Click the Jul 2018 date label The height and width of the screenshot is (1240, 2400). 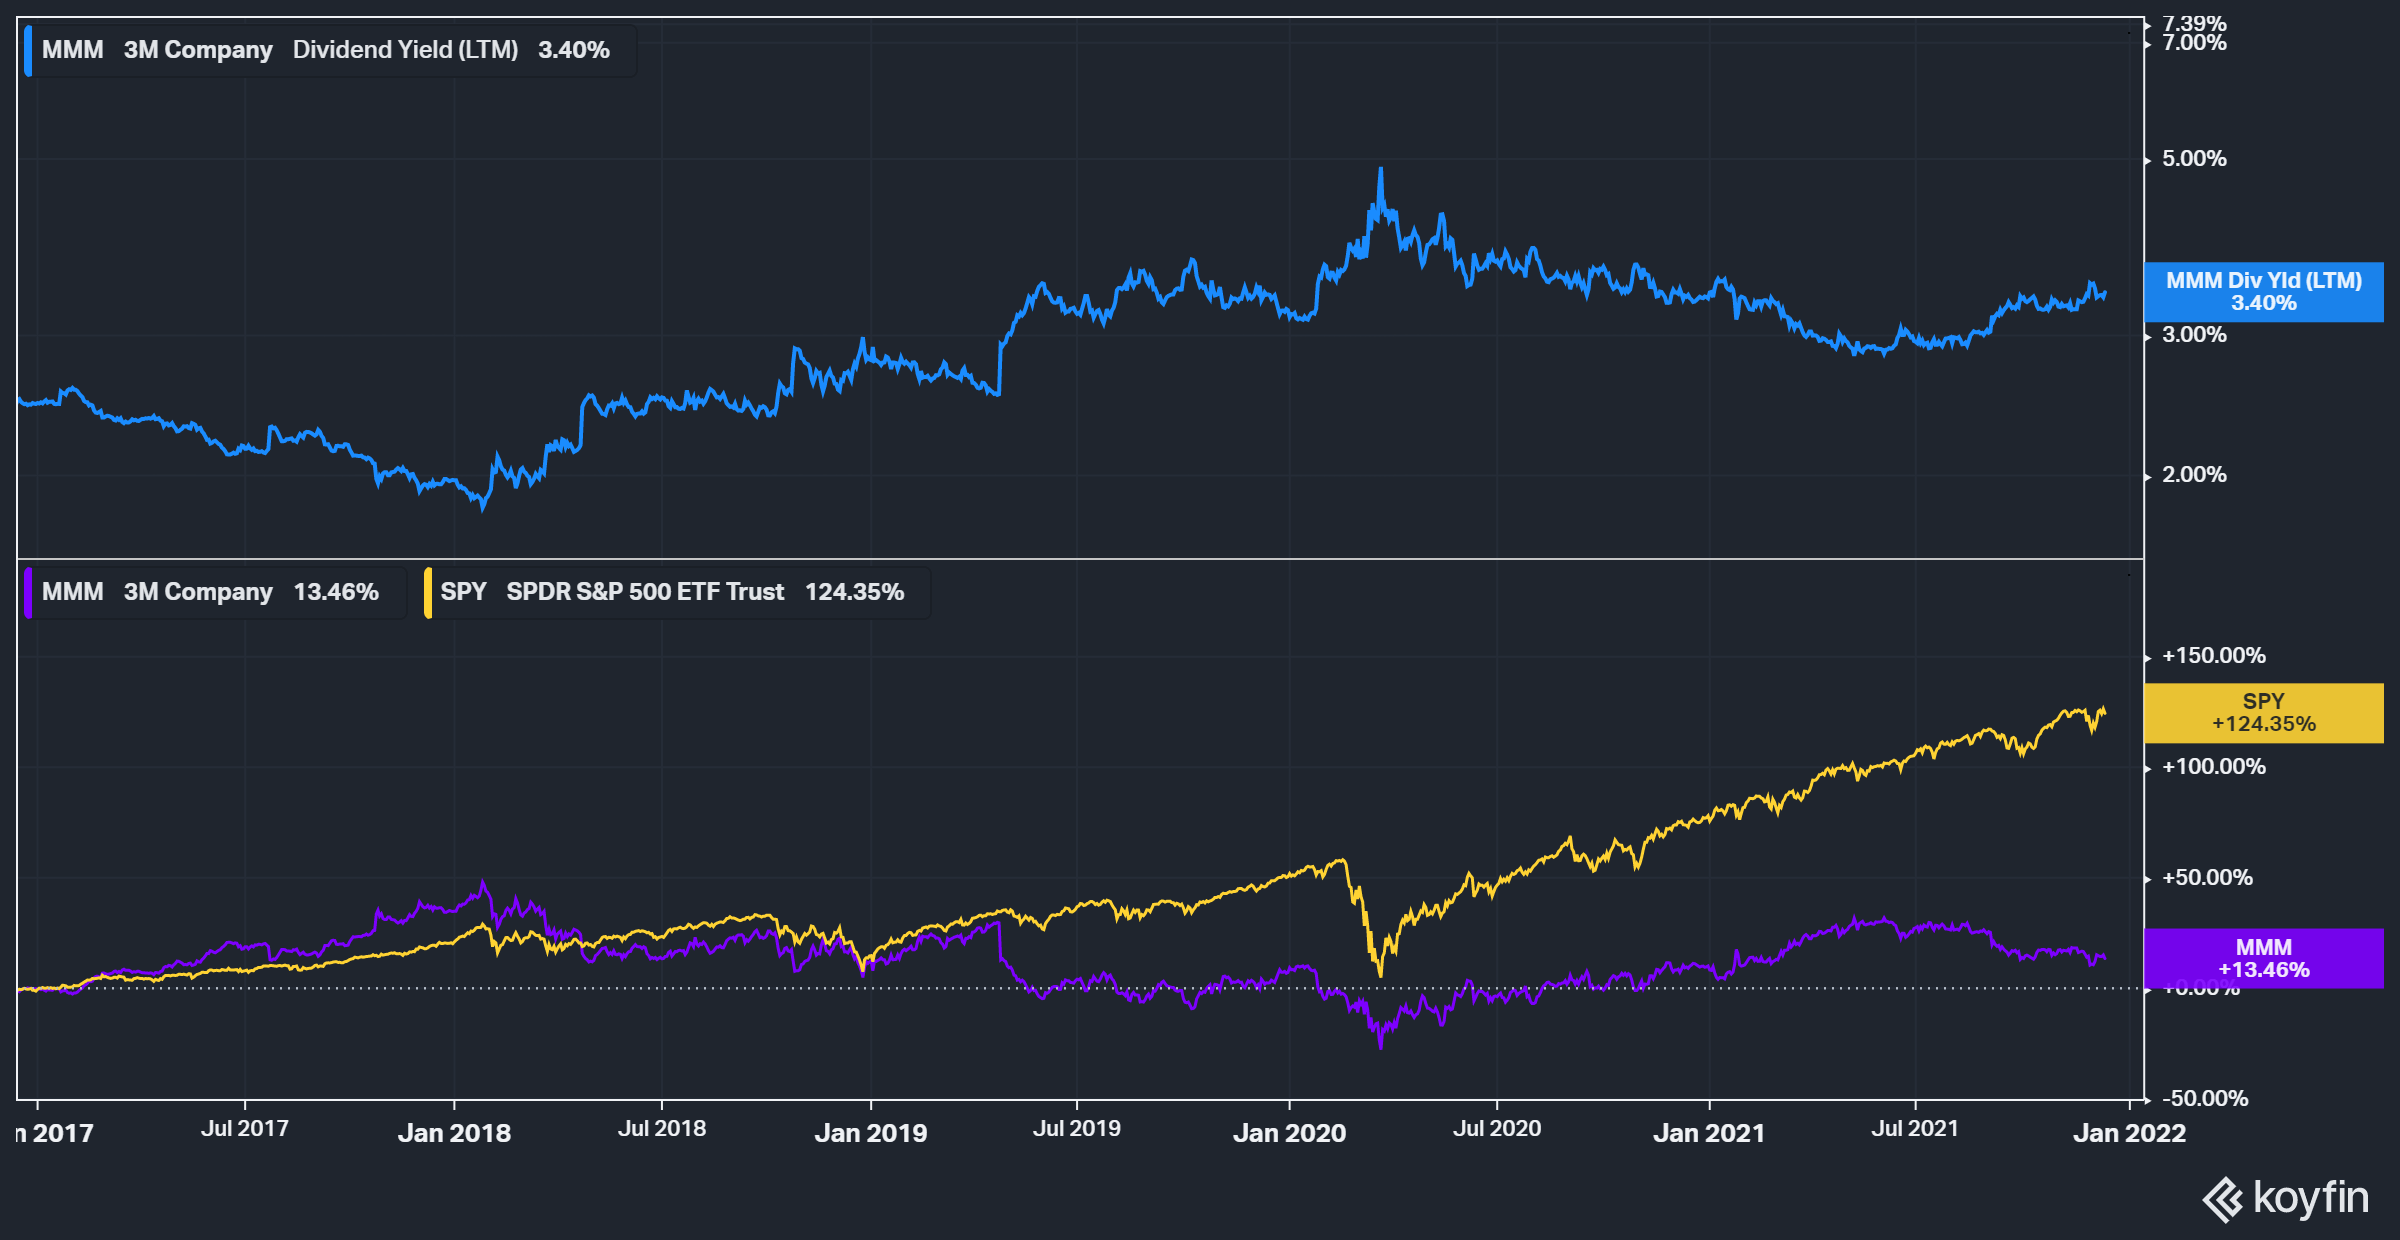click(x=662, y=1129)
